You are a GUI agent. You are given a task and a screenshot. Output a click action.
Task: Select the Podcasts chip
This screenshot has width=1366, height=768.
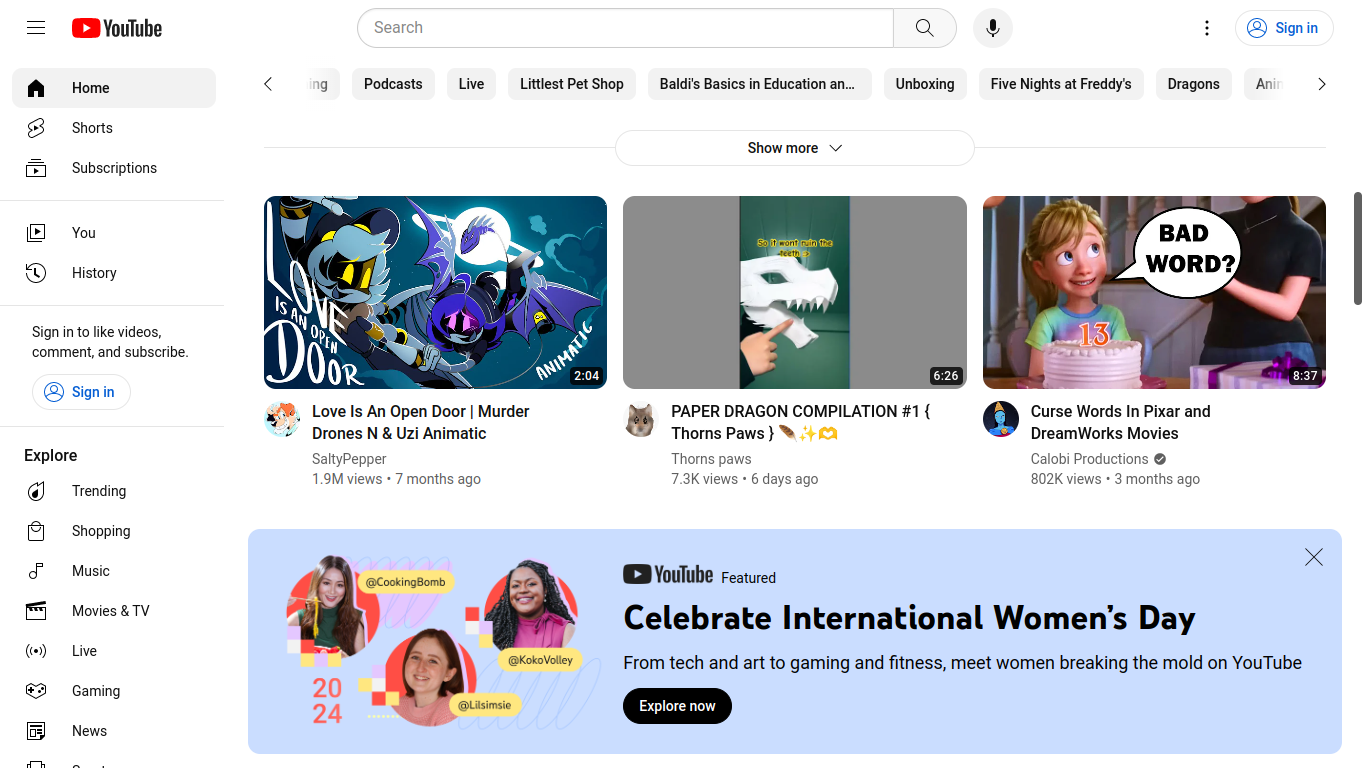(393, 84)
